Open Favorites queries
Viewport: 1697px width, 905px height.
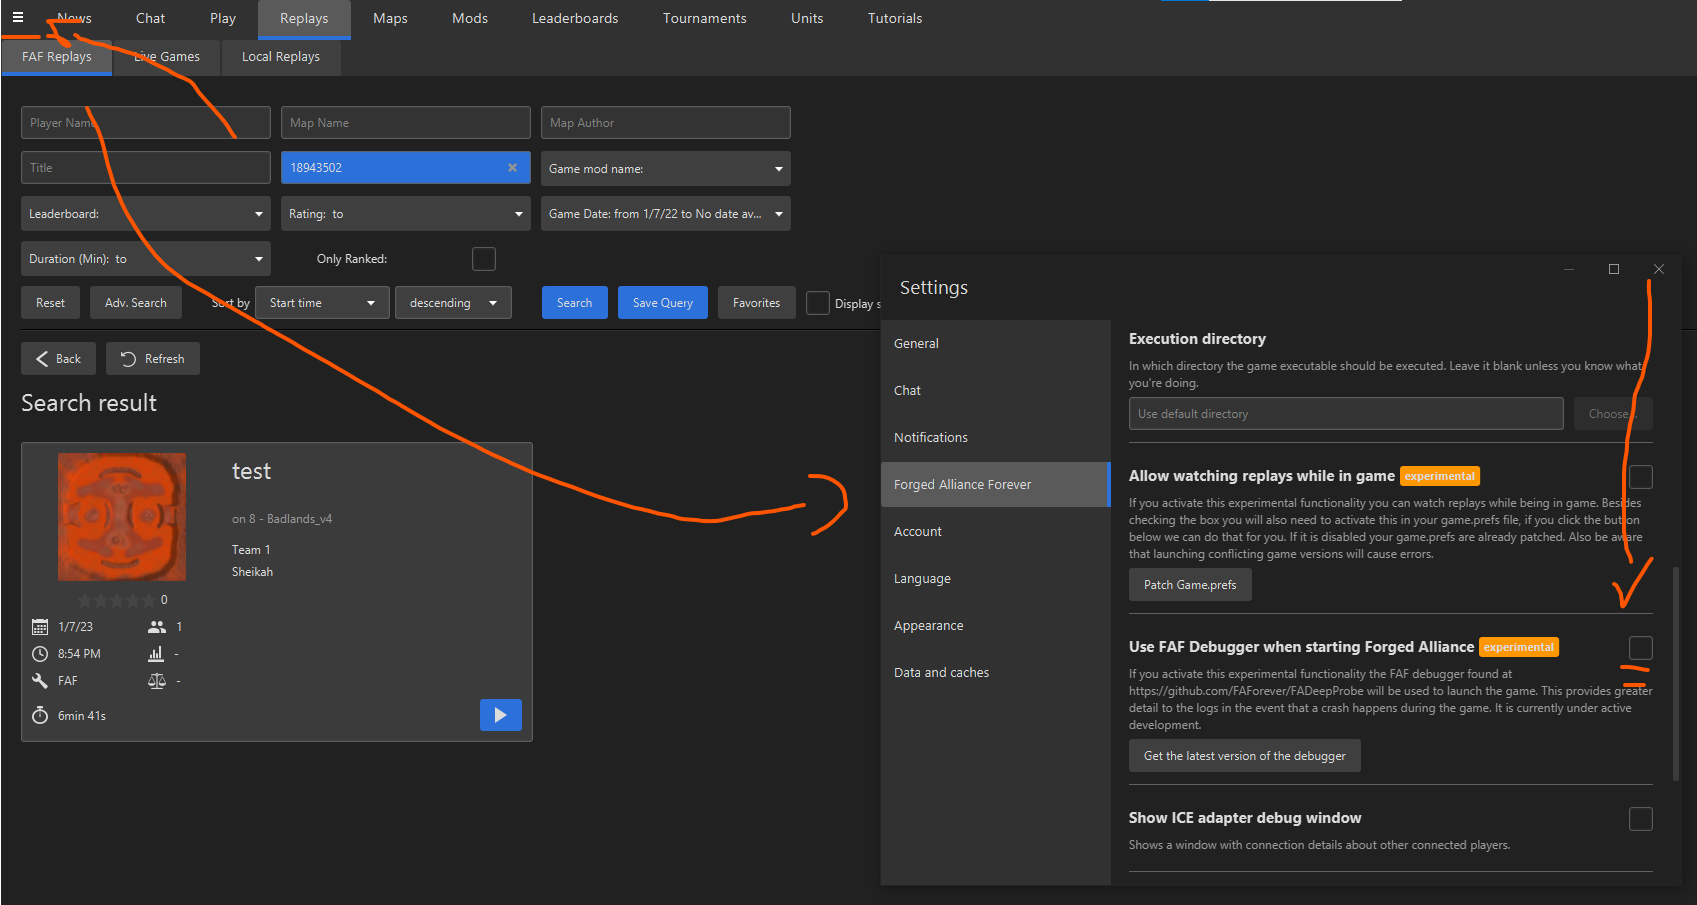[757, 303]
